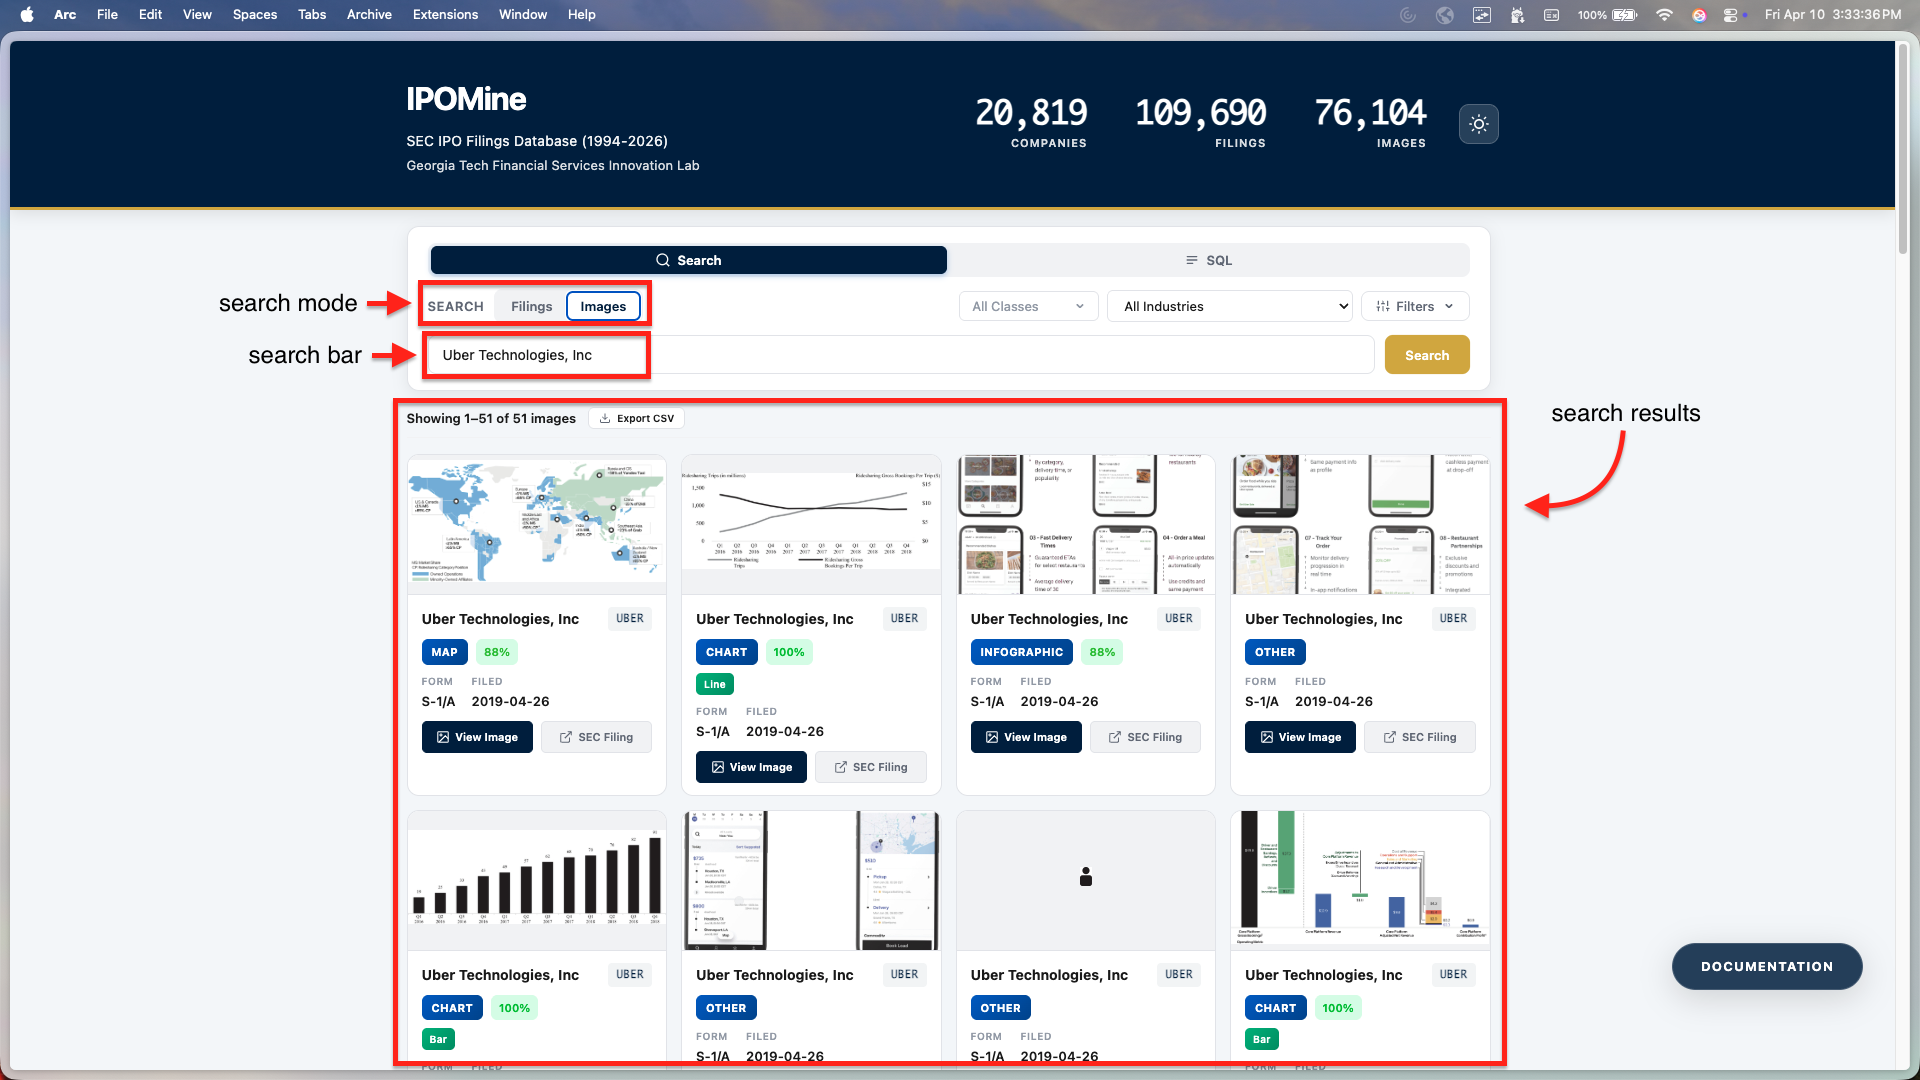Open the Apple menu
Image resolution: width=1920 pixels, height=1080 pixels.
[27, 14]
